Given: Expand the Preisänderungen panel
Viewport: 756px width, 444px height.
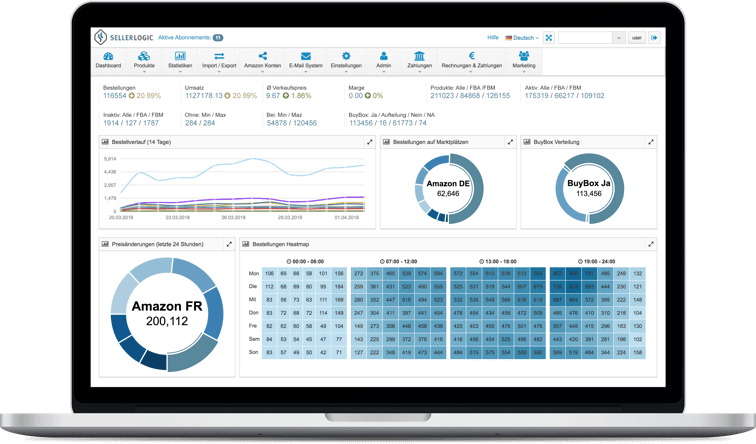Looking at the screenshot, I should click(229, 244).
